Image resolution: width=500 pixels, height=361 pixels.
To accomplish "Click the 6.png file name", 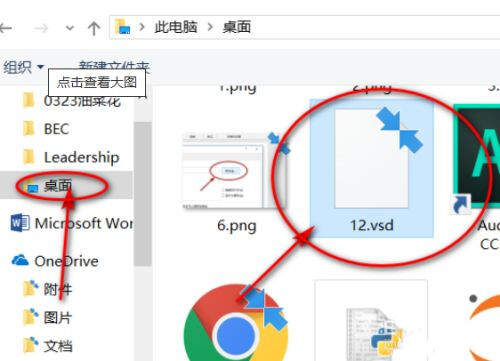I will (x=237, y=226).
